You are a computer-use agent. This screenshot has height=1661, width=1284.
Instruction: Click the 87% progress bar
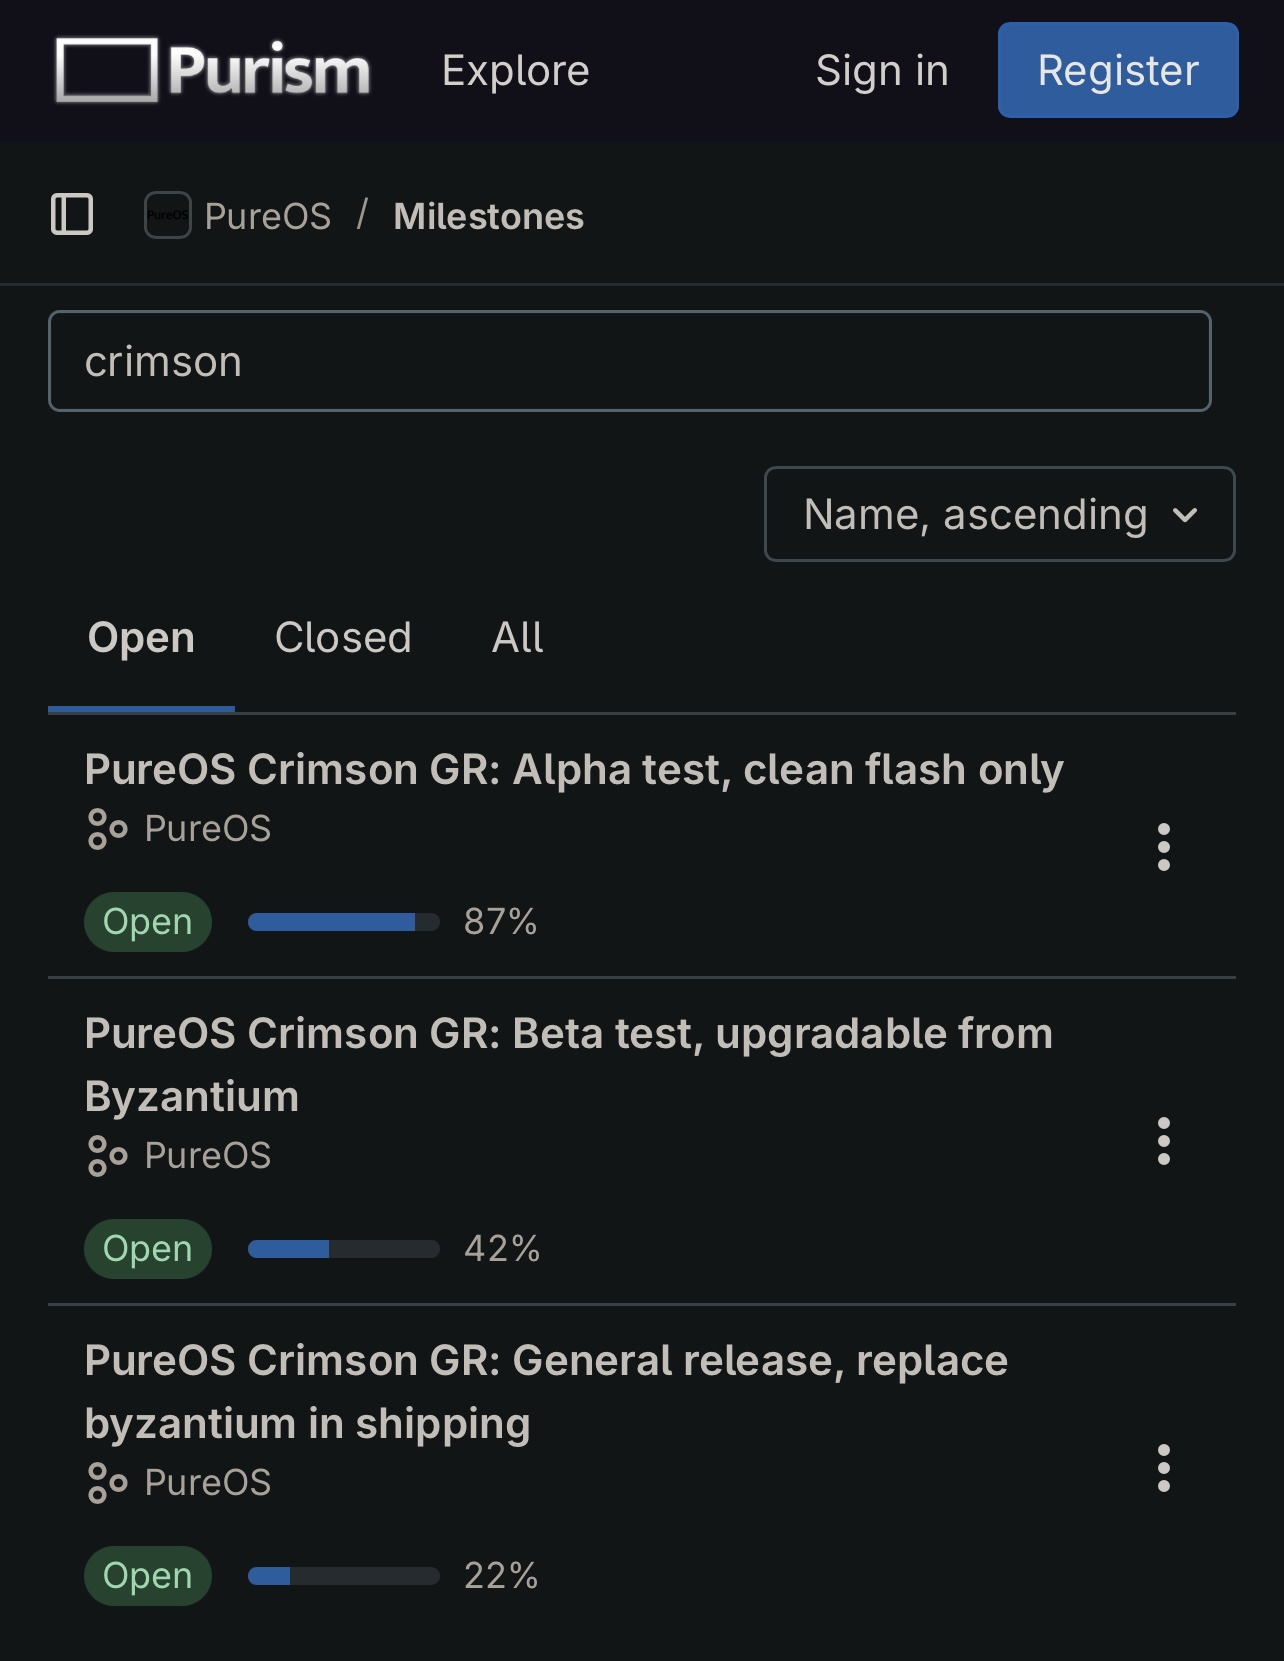(343, 922)
